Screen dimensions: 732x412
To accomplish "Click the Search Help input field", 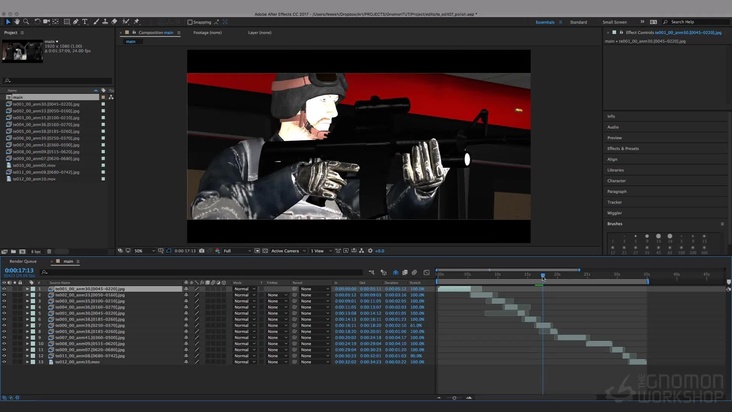I will (x=695, y=21).
